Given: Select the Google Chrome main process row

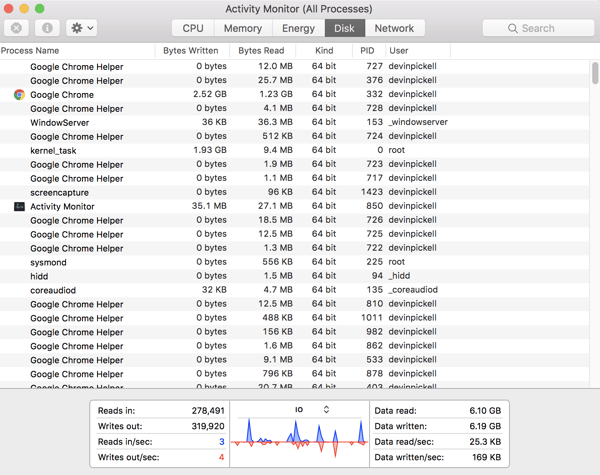Looking at the screenshot, I should point(294,95).
